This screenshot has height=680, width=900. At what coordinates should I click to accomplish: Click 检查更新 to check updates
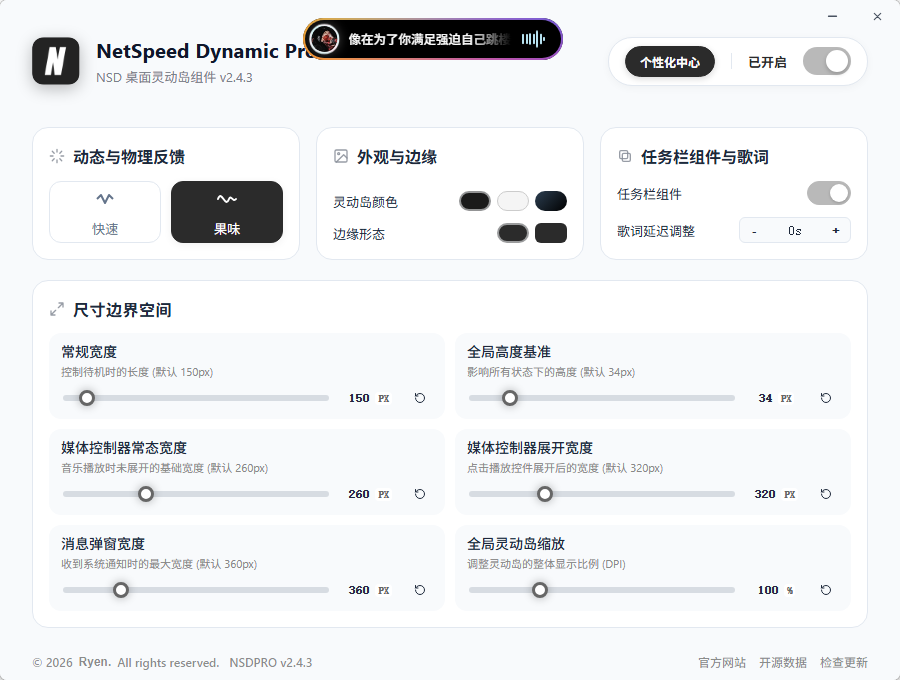coord(844,662)
